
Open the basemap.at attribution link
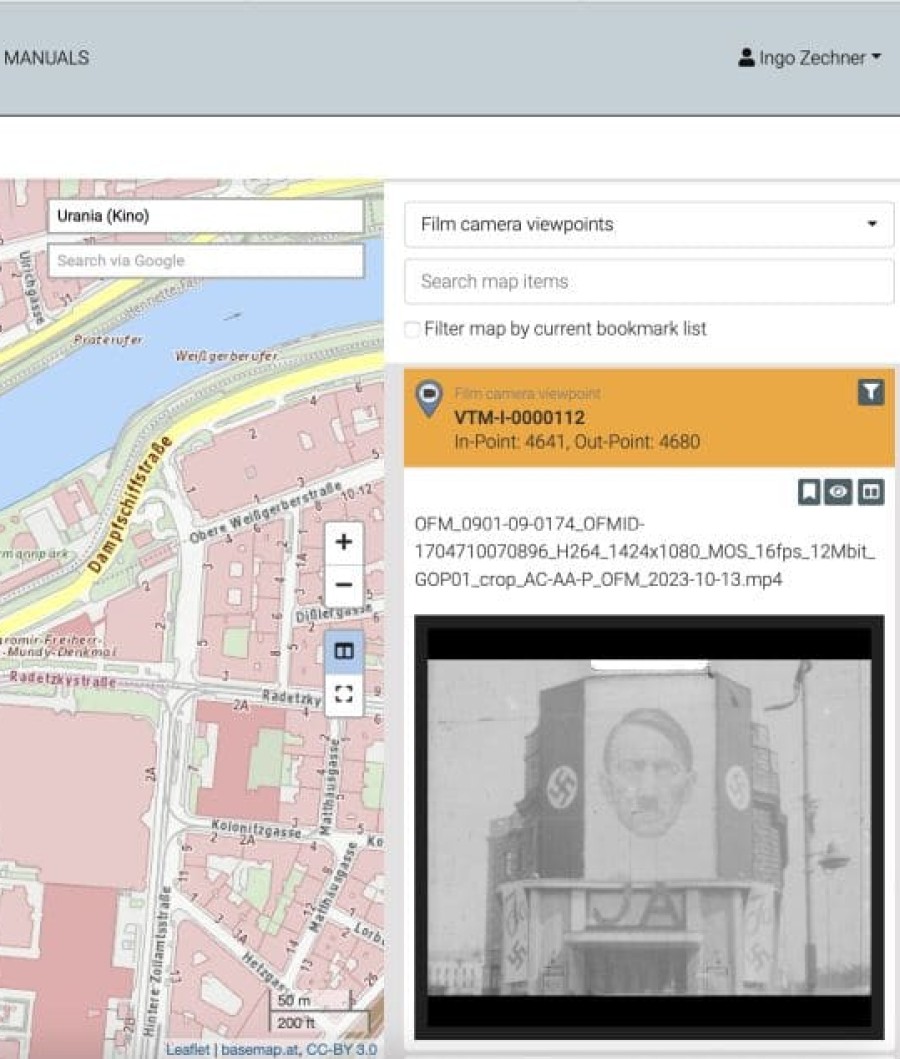click(x=261, y=1050)
